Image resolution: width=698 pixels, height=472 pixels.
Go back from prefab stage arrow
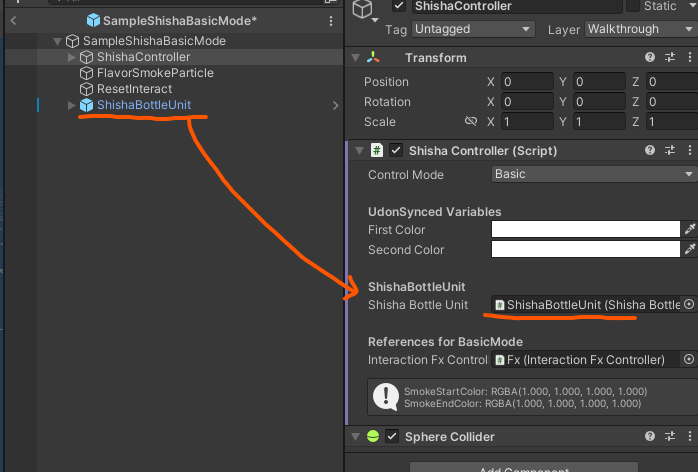[13, 20]
